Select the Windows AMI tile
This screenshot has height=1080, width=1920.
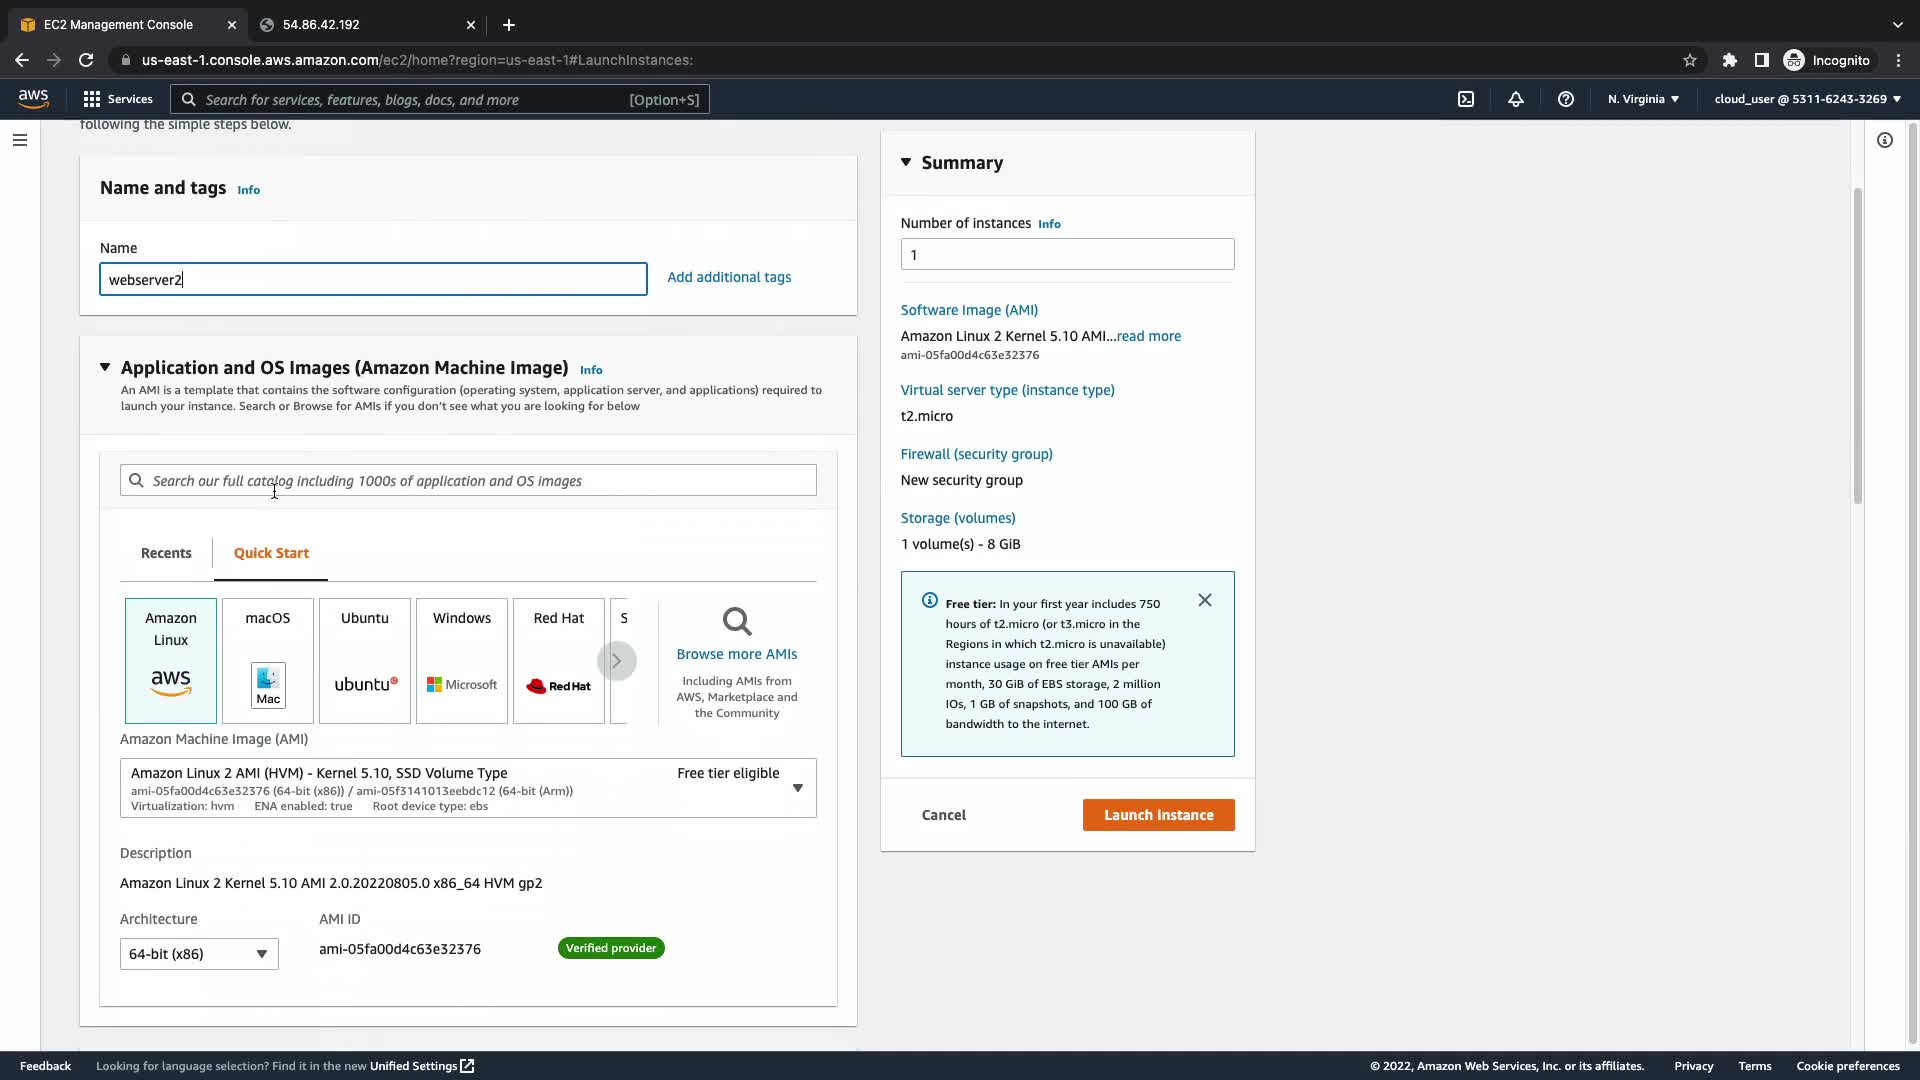coord(462,660)
